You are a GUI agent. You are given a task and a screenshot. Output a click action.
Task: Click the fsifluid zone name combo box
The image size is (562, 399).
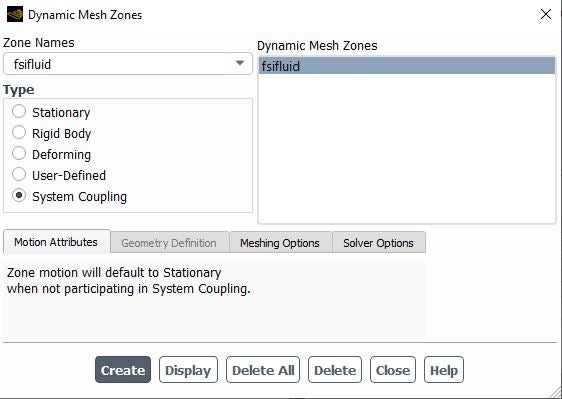click(128, 64)
